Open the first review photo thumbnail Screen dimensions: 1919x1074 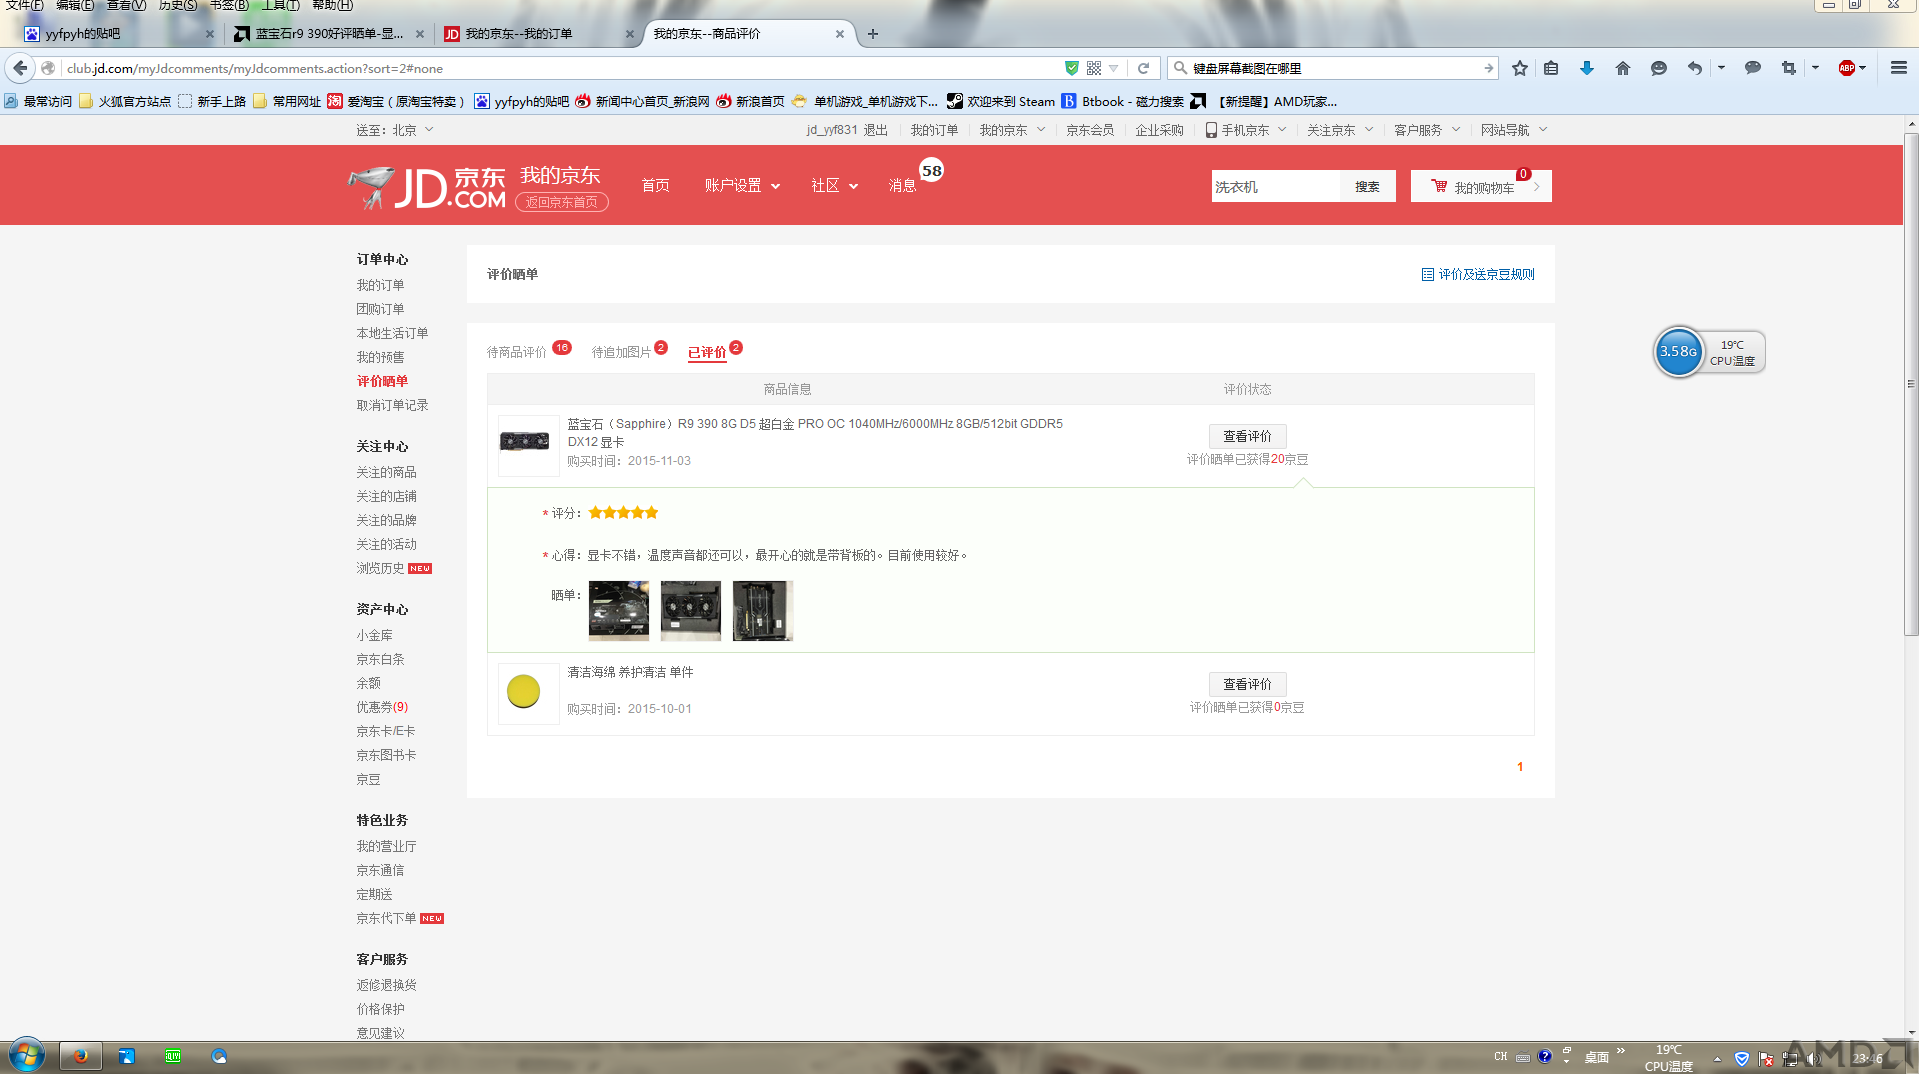tap(619, 610)
